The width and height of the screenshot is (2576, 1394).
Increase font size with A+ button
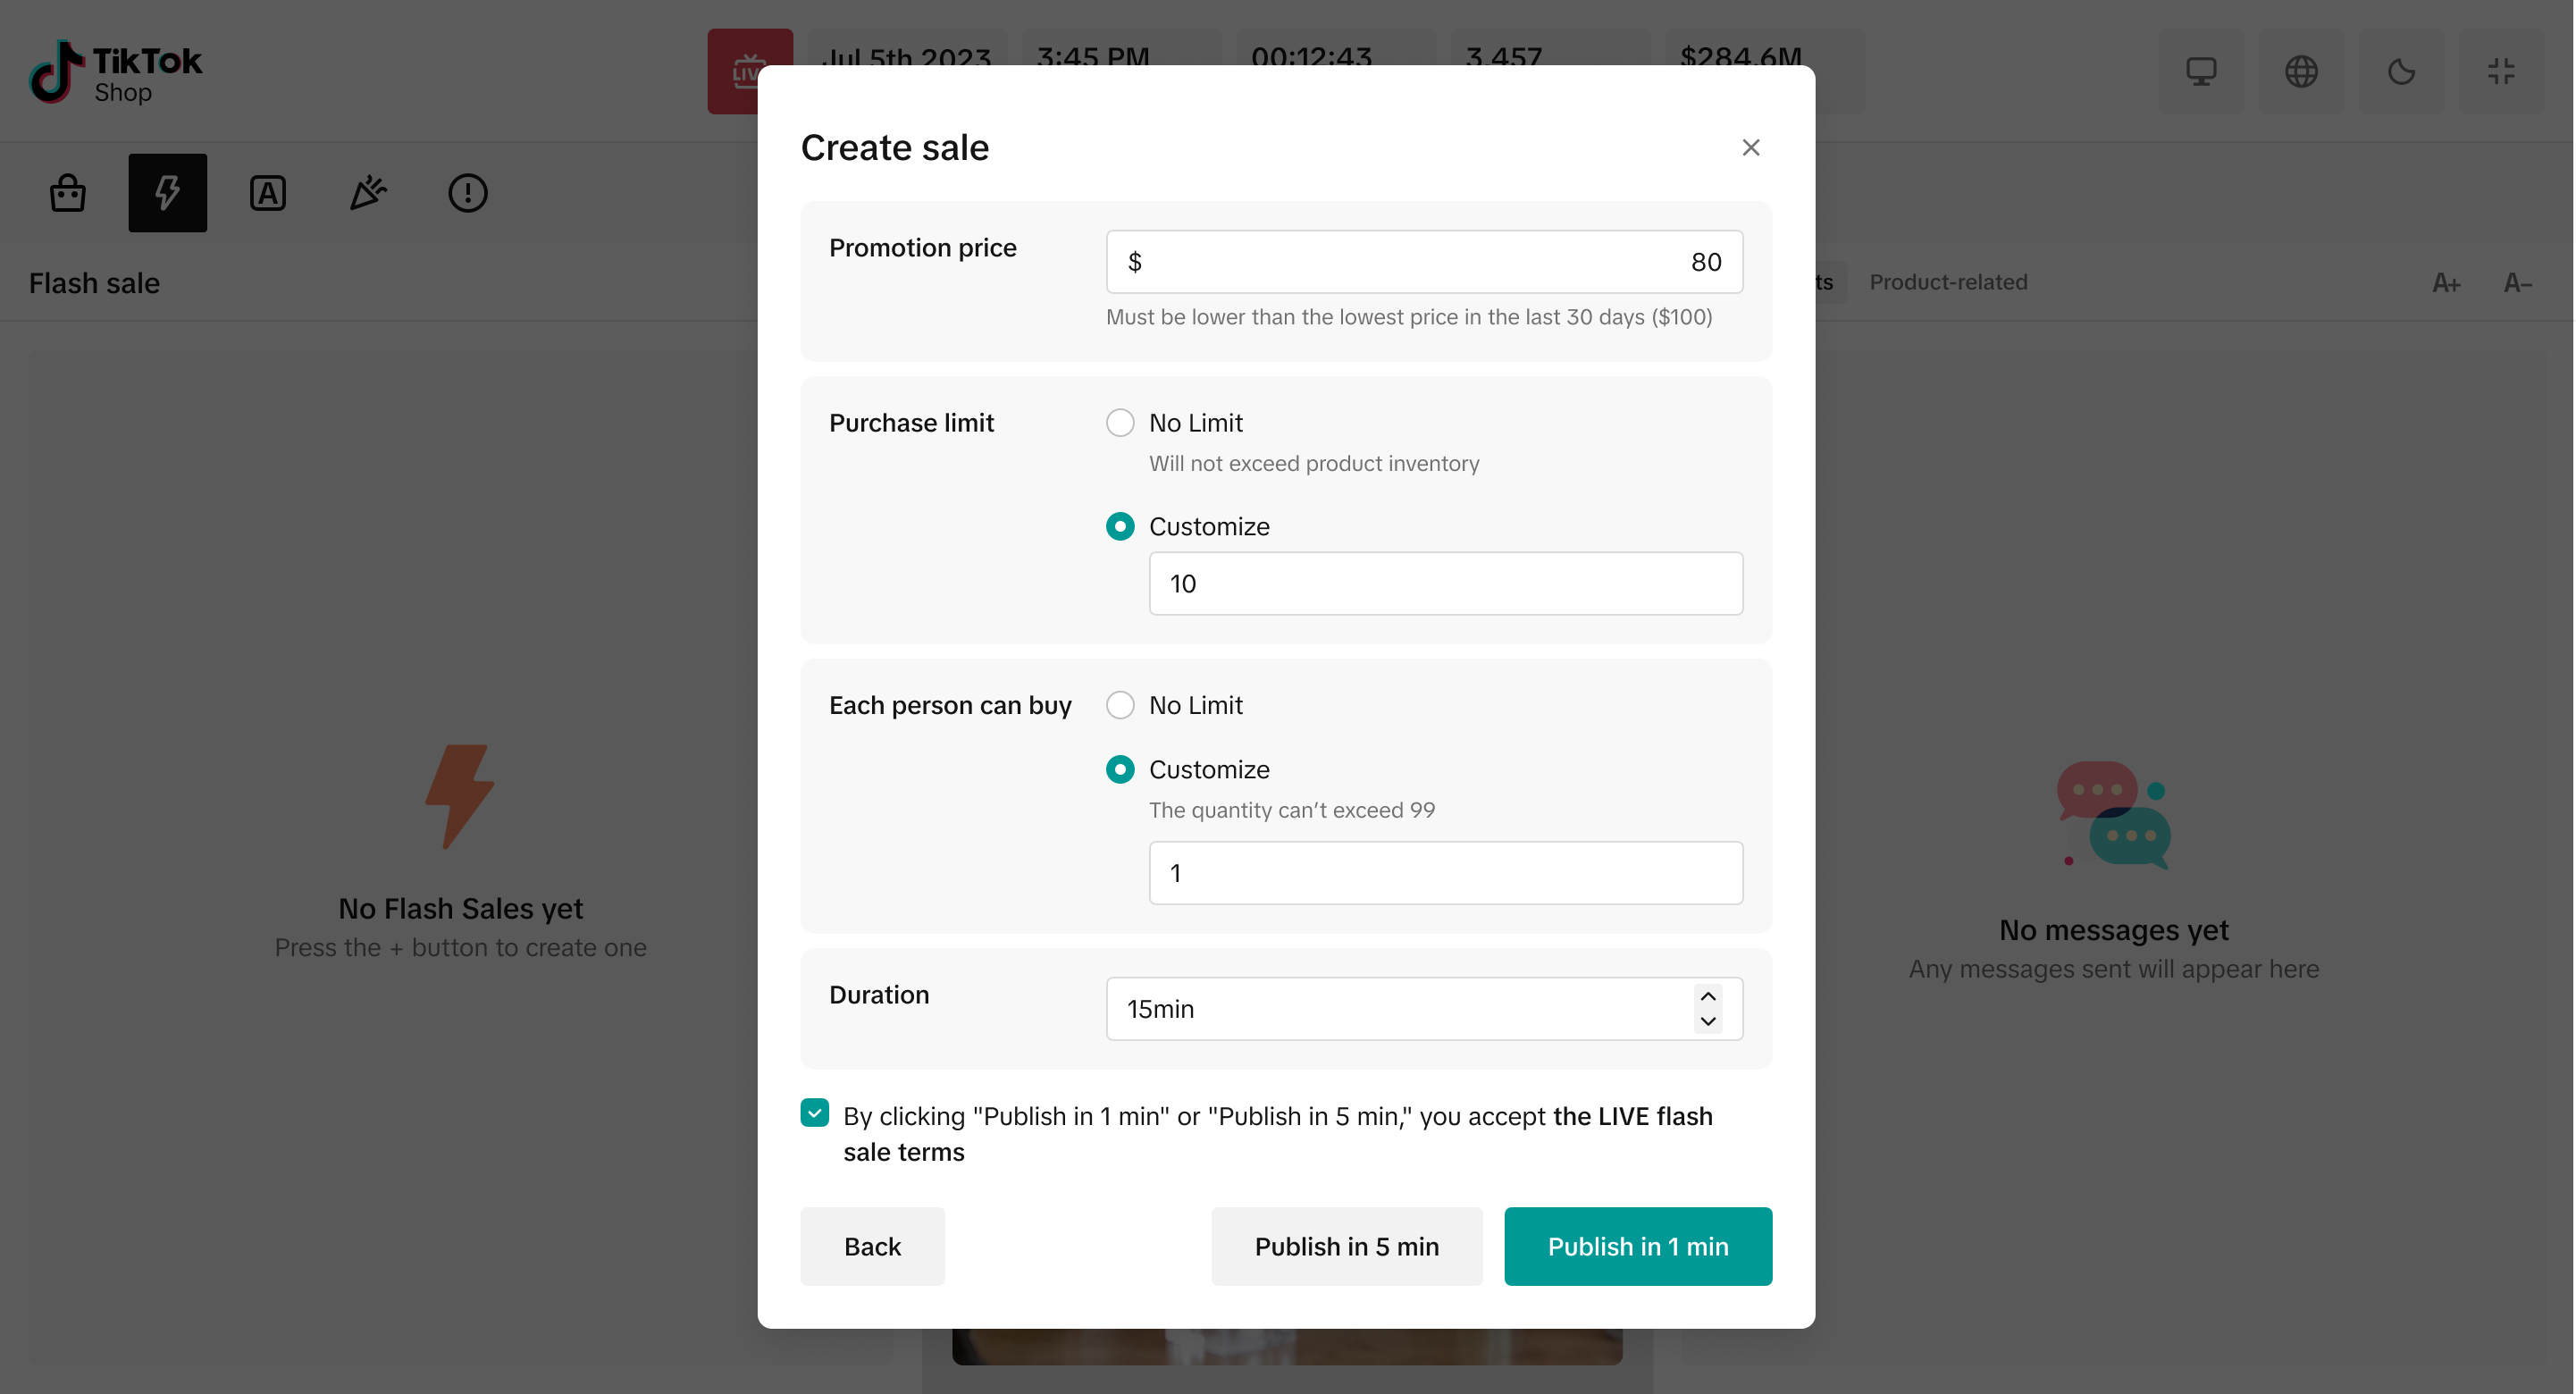(2446, 283)
